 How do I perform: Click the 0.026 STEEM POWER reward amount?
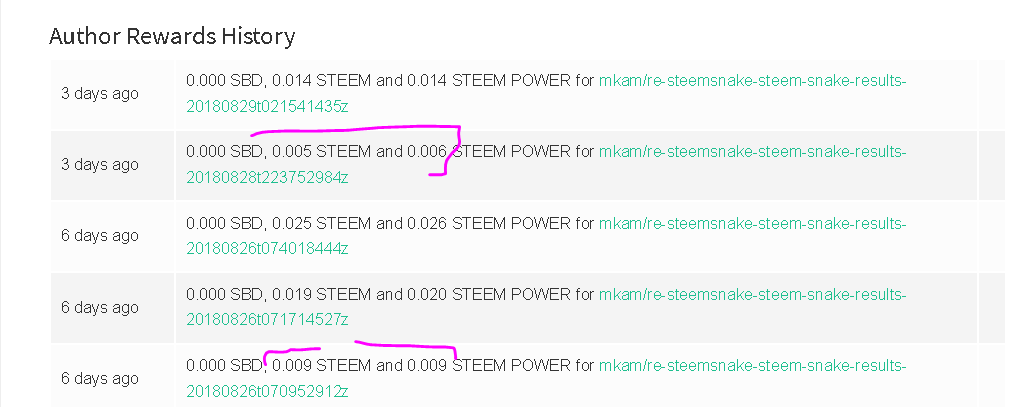489,224
